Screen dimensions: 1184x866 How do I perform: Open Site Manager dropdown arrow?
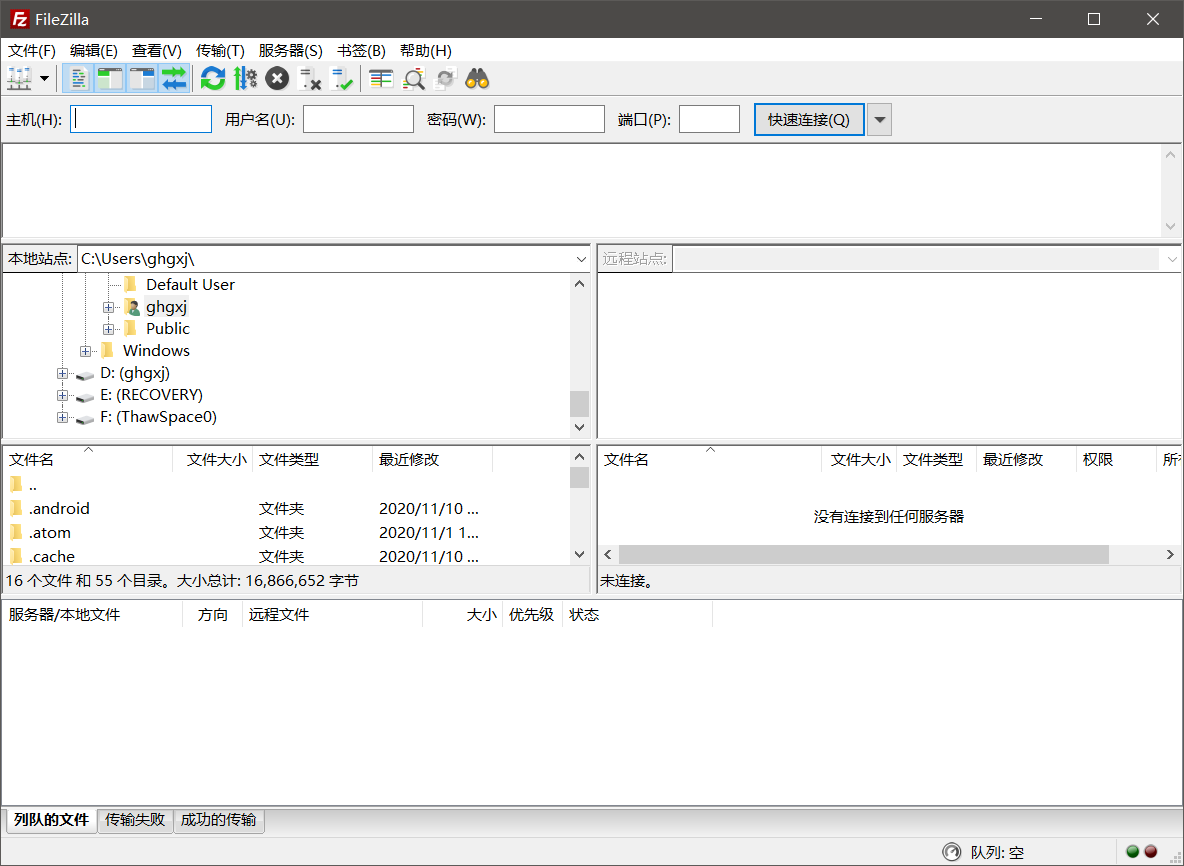[x=45, y=79]
